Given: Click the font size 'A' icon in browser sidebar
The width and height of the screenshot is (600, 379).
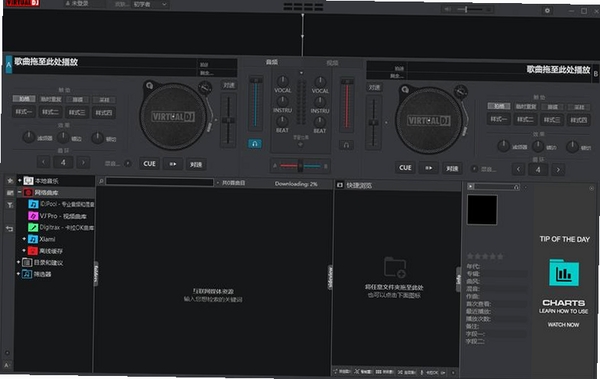Looking at the screenshot, I should click(7, 365).
